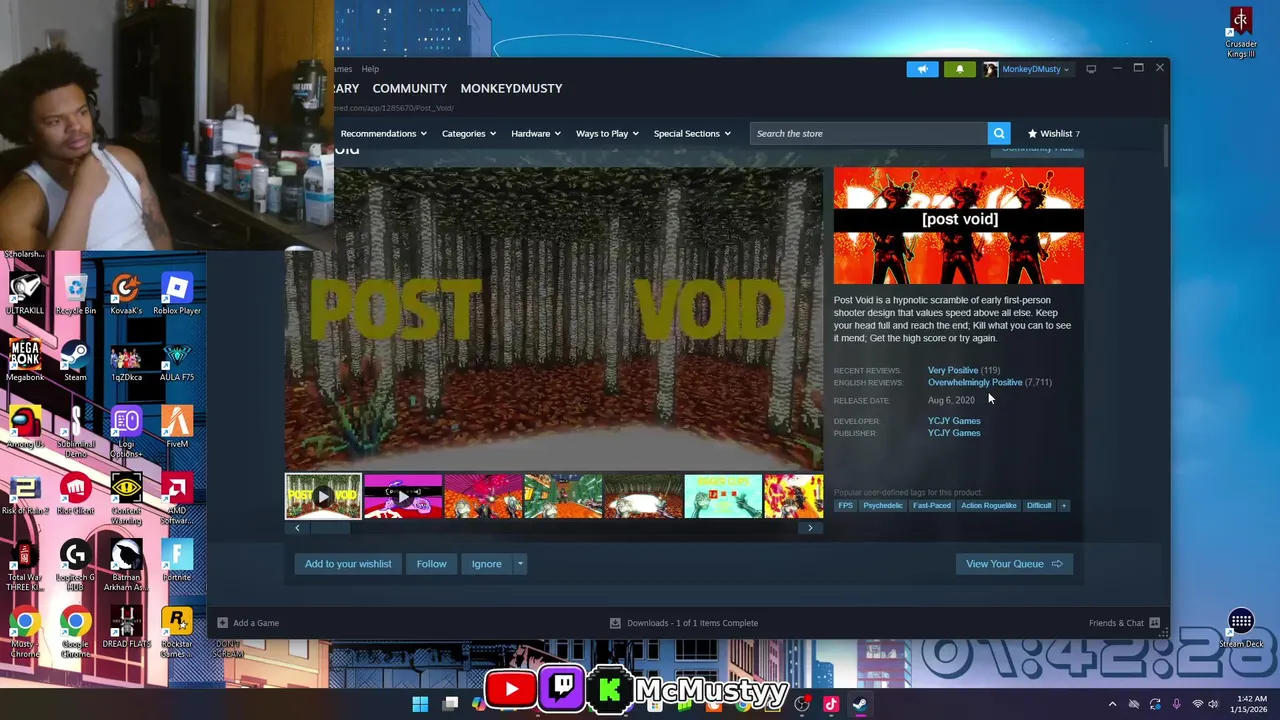
Task: Open Downloads 1 of 1 Items Complete
Action: tap(684, 623)
